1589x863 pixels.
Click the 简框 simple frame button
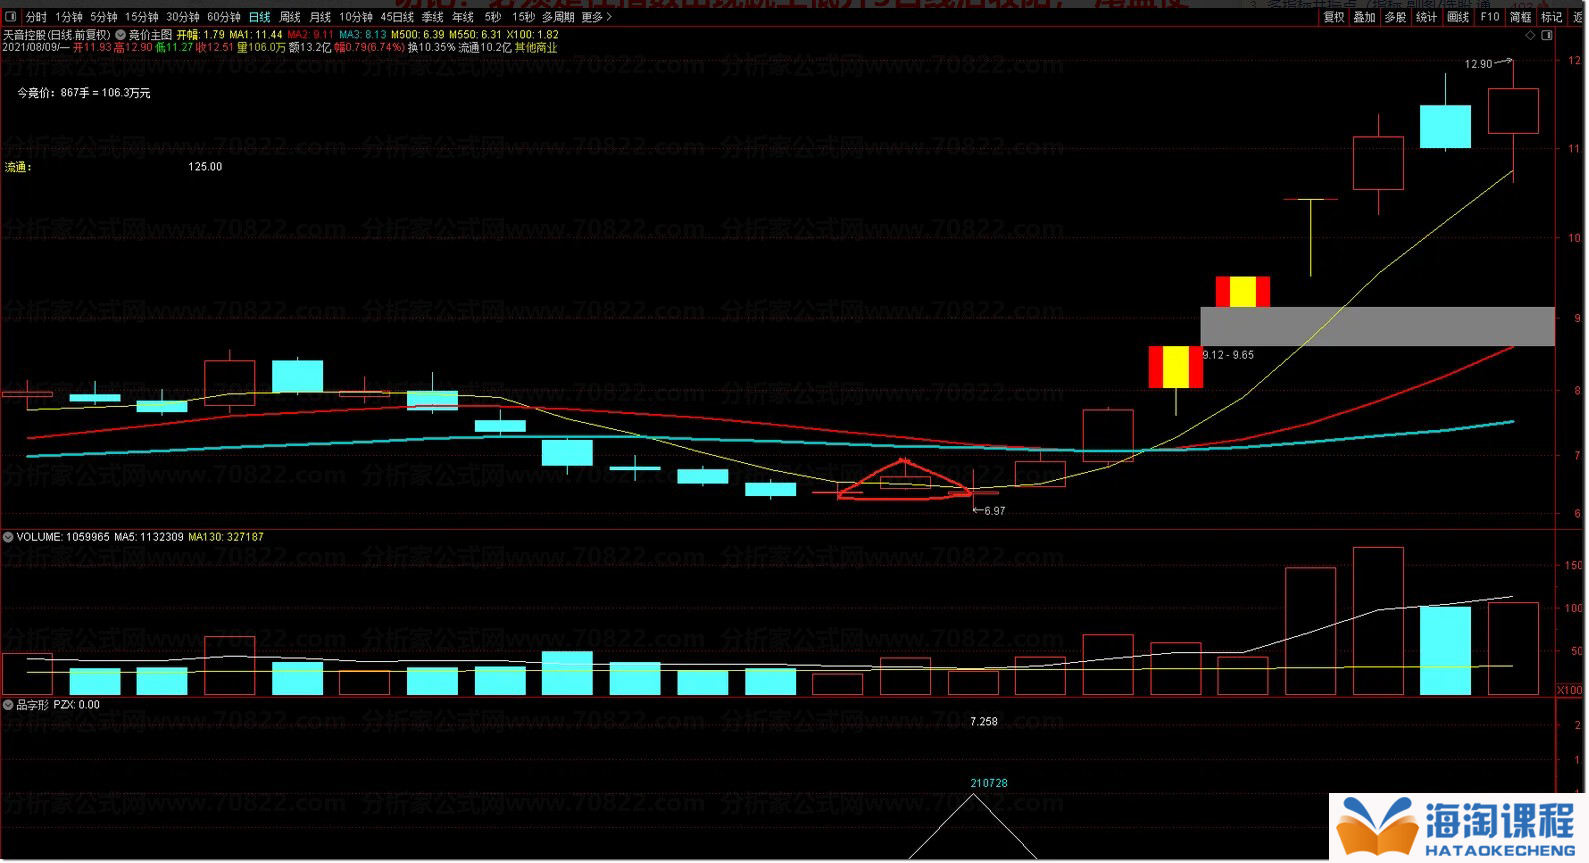click(1521, 17)
